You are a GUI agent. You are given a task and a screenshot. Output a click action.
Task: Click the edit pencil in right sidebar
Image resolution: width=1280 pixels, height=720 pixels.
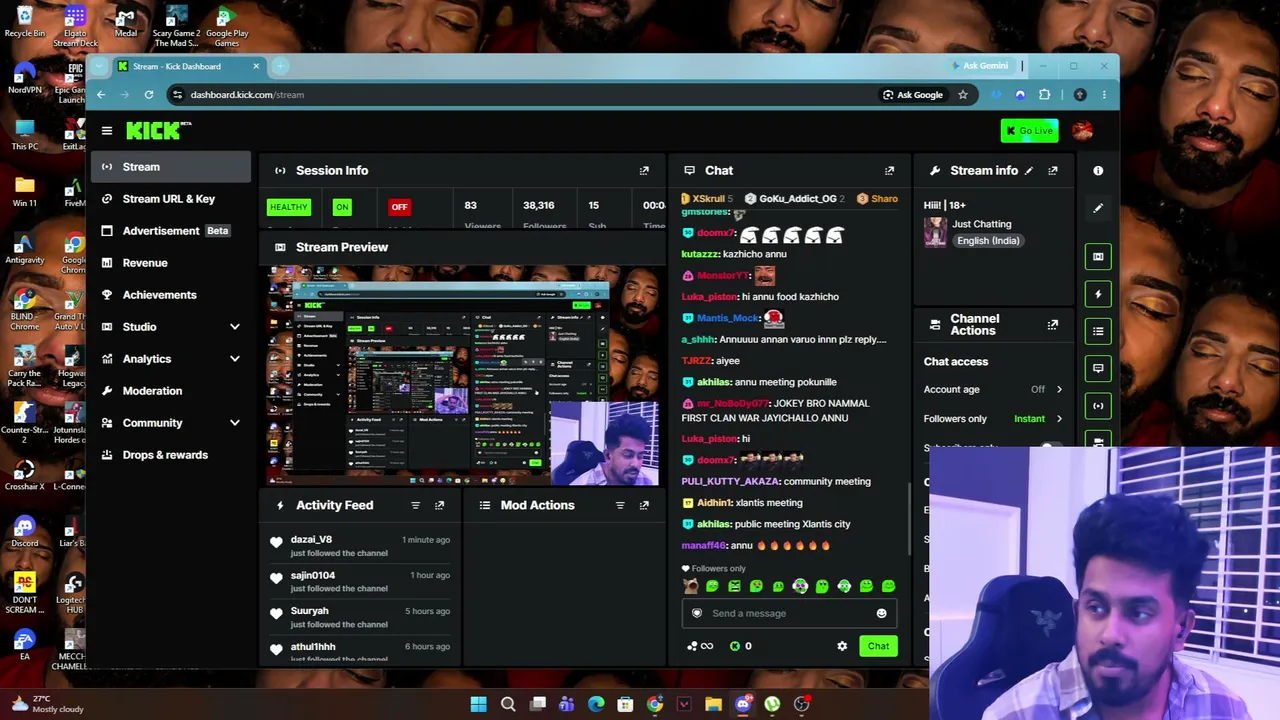(1098, 208)
